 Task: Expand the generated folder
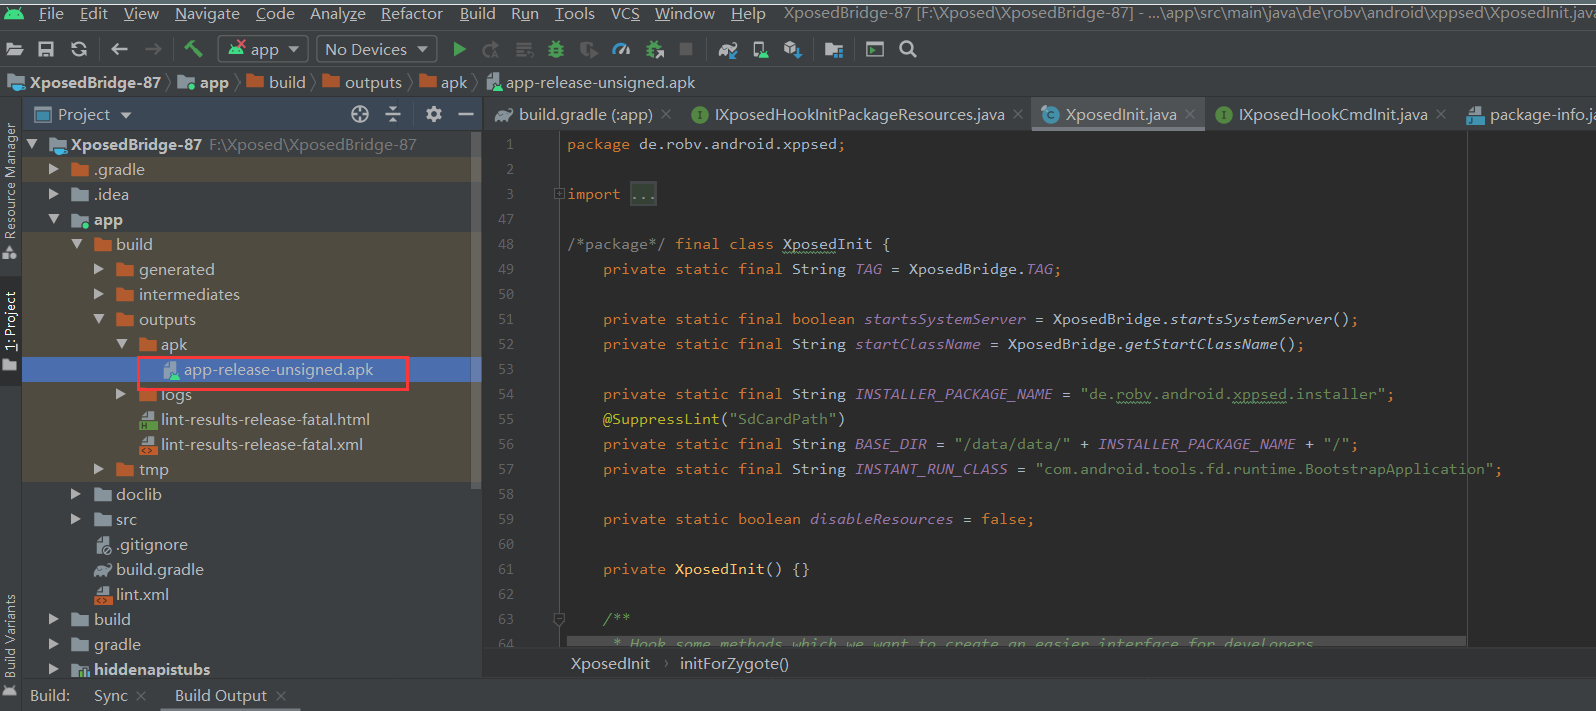click(99, 269)
